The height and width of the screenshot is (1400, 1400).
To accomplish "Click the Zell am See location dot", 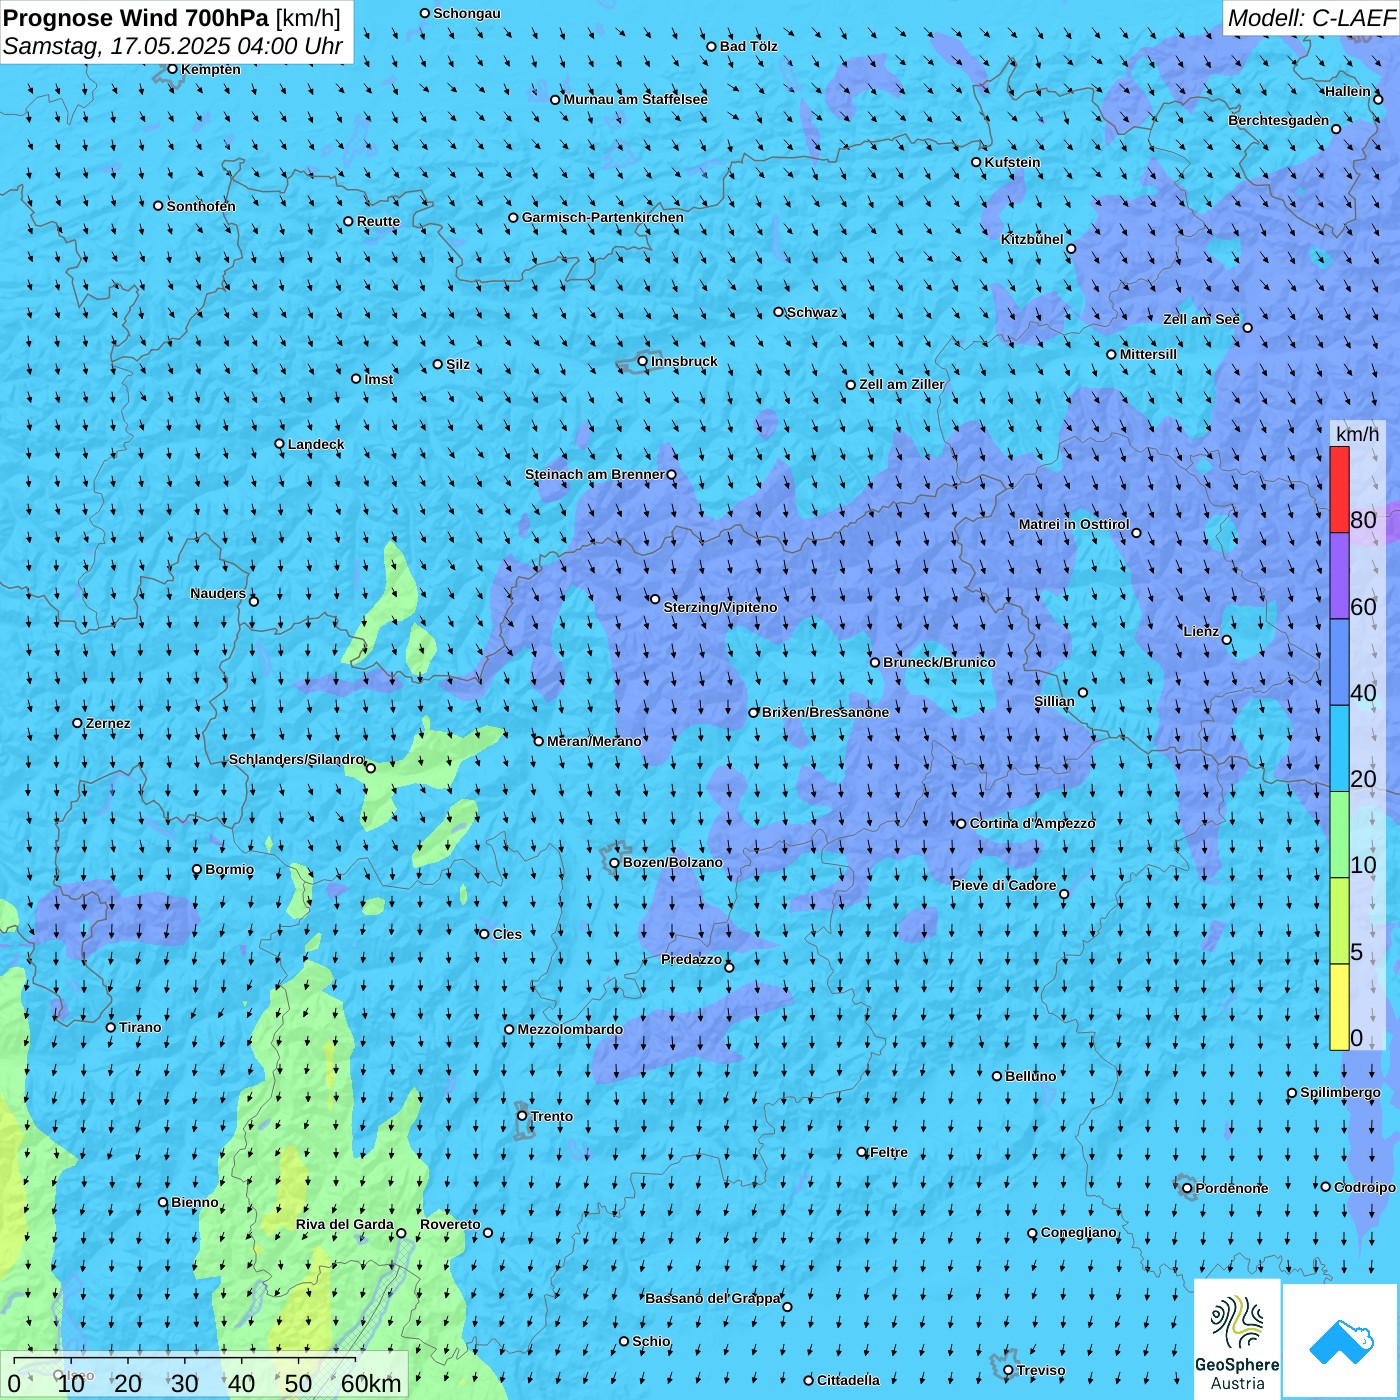I will click(1247, 327).
